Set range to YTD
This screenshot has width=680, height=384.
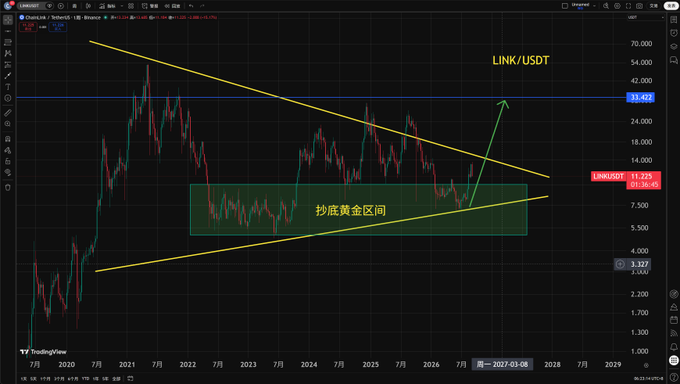[x=85, y=379]
